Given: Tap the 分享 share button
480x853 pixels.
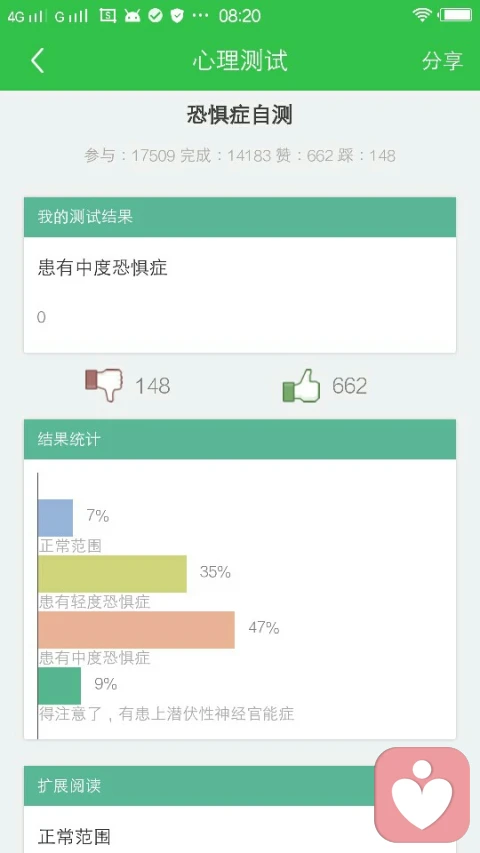Looking at the screenshot, I should click(442, 60).
